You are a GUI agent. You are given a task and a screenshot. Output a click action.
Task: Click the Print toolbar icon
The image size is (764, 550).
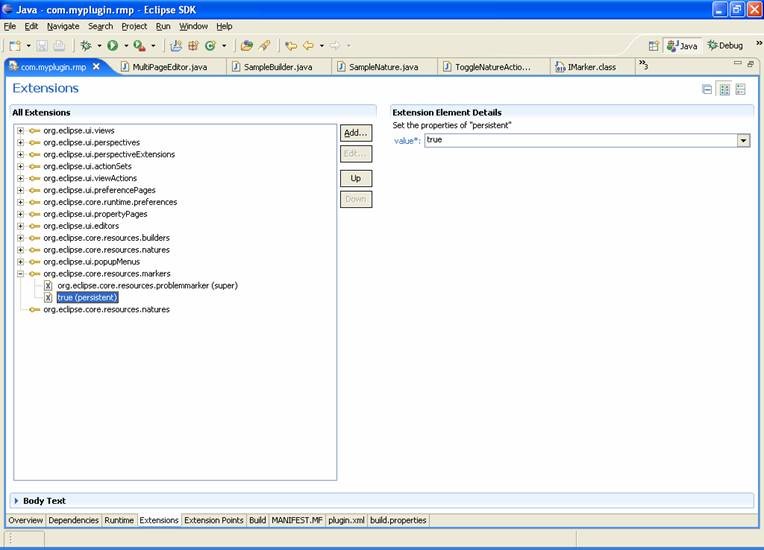[x=59, y=46]
